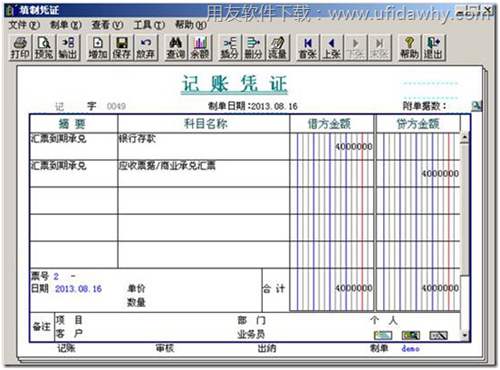Select first row 汇票到期承兑 summary cell
This screenshot has width=500, height=370.
point(74,146)
